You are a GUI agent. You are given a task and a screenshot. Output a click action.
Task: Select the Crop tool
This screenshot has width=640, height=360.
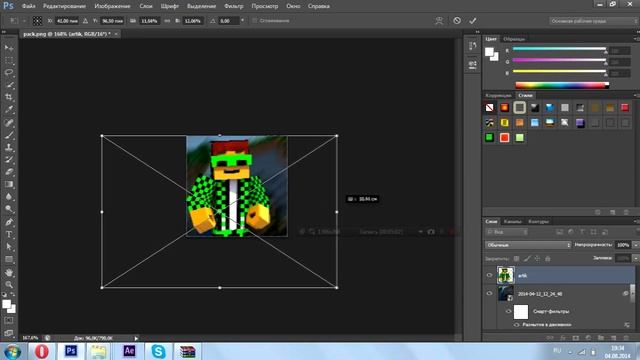(x=9, y=97)
